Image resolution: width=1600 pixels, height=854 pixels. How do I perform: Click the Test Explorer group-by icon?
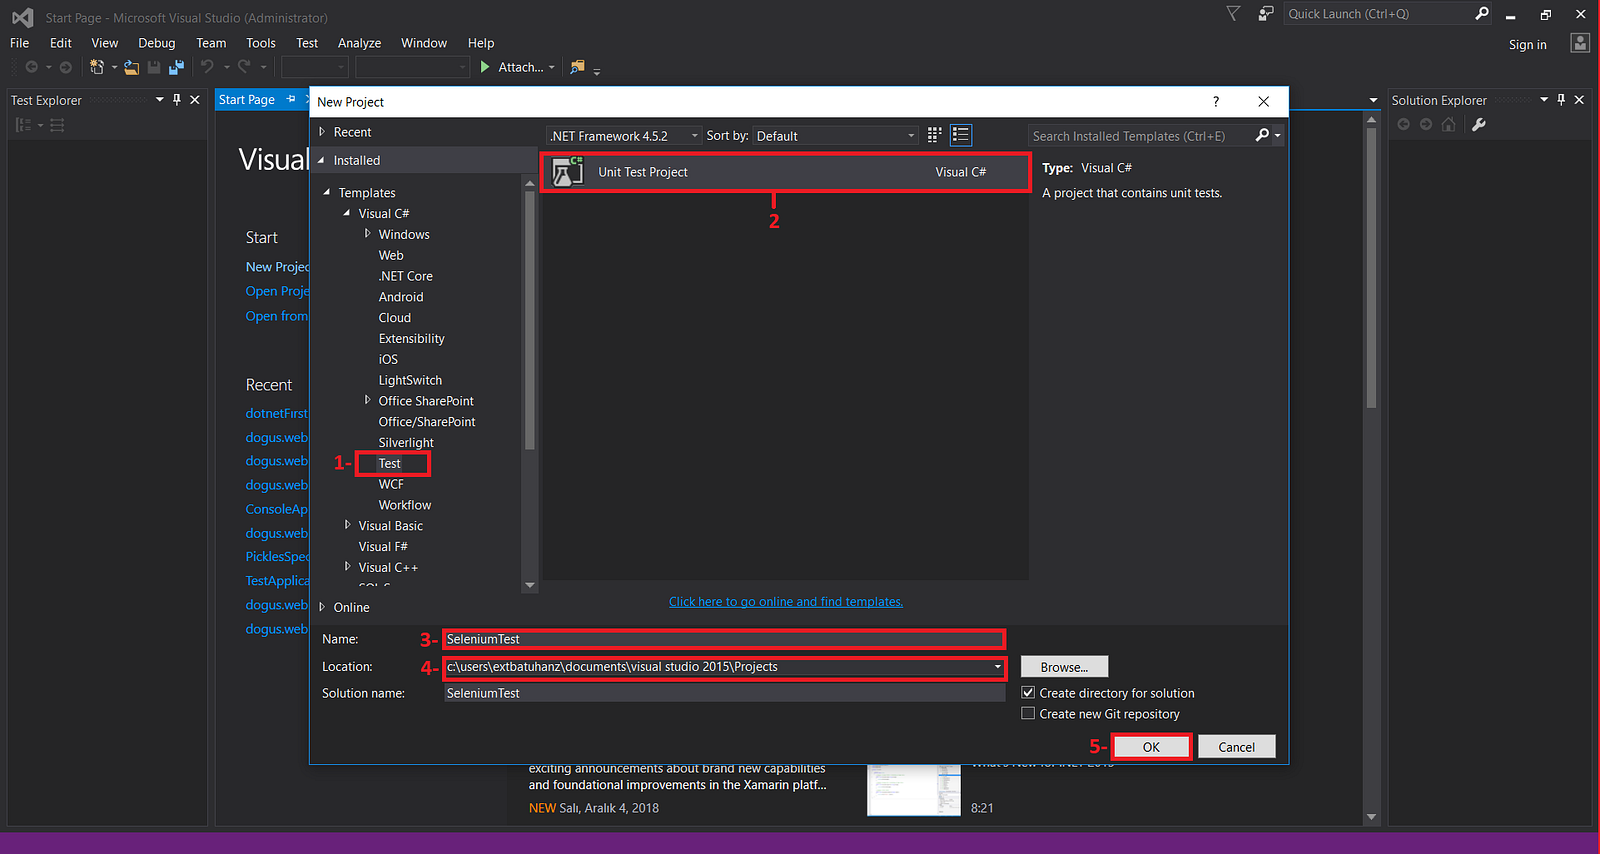(23, 125)
